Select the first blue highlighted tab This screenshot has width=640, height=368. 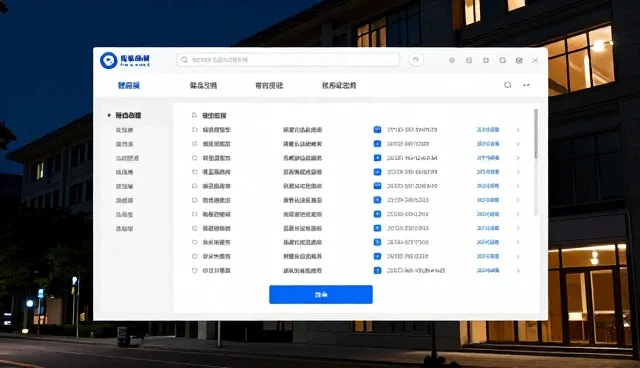[x=129, y=85]
